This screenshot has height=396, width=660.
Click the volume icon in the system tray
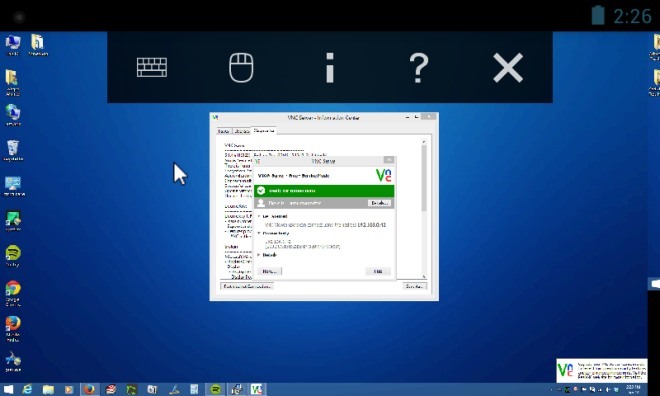[608, 390]
